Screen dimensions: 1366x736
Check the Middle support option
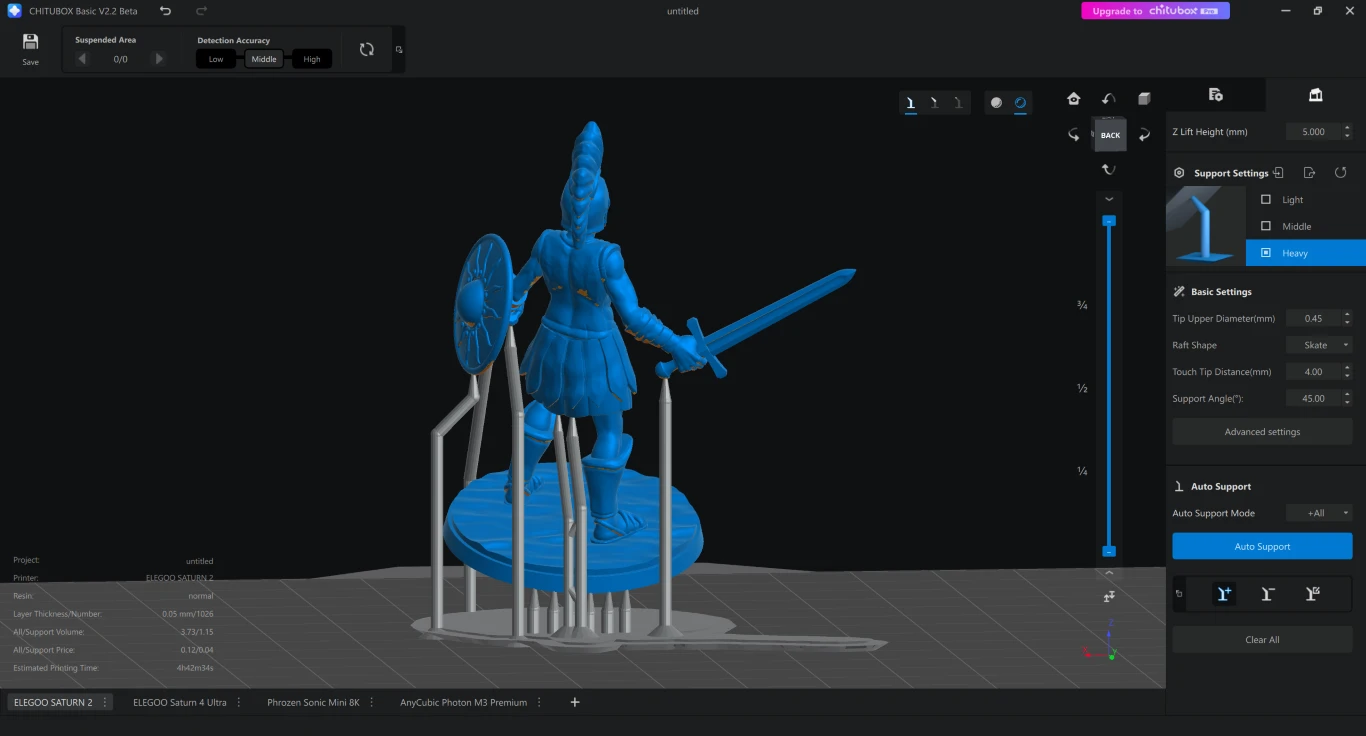1266,226
